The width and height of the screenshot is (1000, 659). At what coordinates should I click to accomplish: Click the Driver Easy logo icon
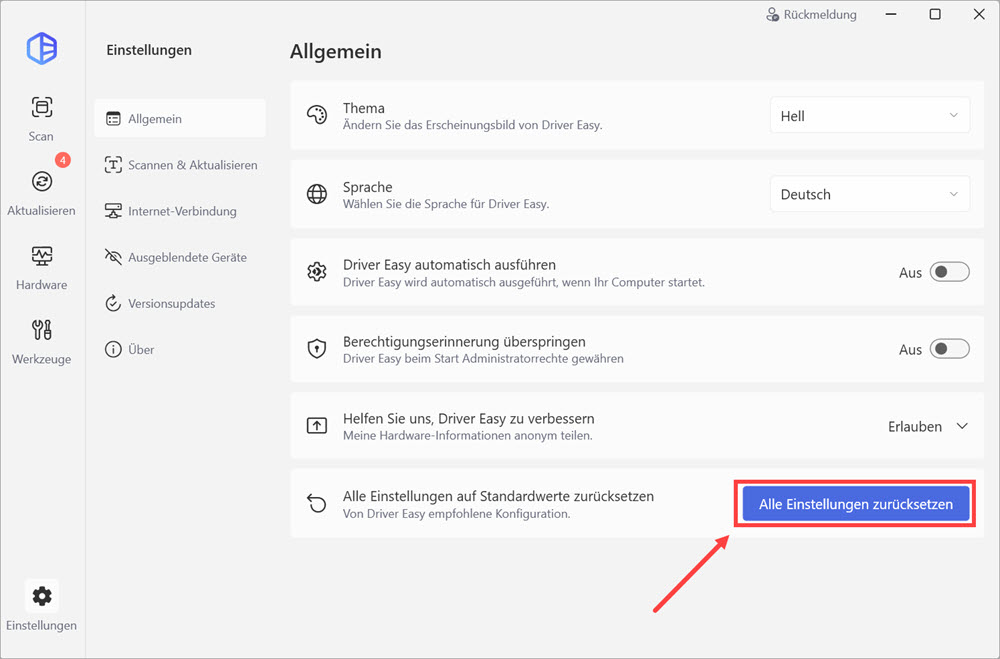[42, 48]
